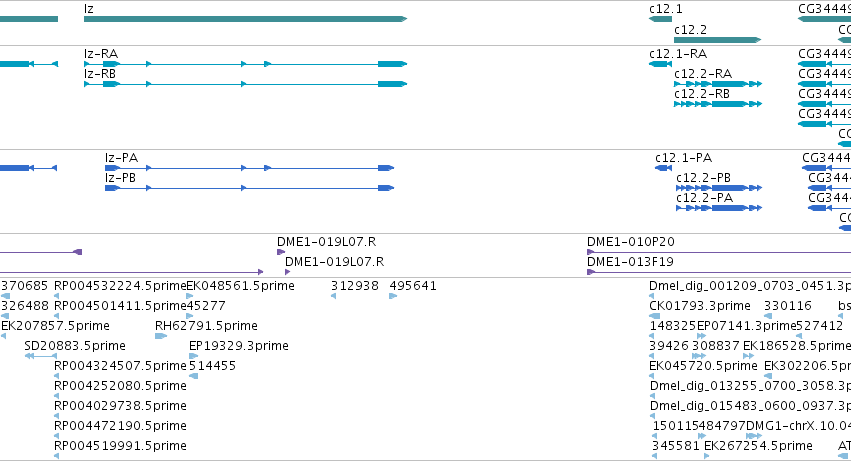Select the 326488 EST feature
The height and width of the screenshot is (461, 851).
(5, 316)
